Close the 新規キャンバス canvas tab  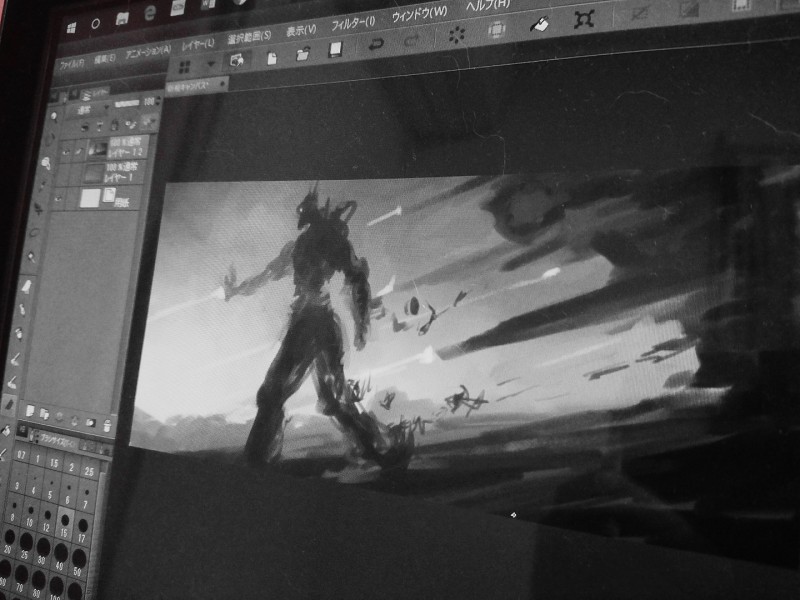point(222,82)
